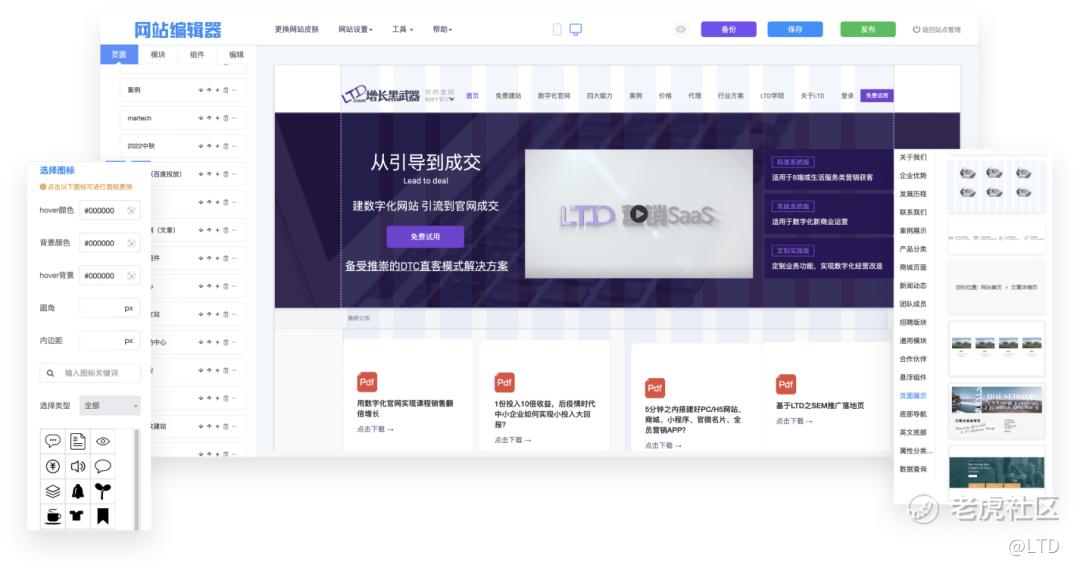Click the blue 保存 button
Viewport: 1080px width, 571px height.
click(x=795, y=30)
